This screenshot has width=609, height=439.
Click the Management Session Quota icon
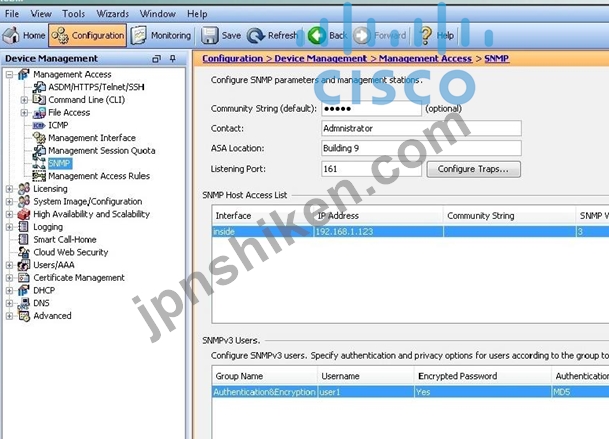pos(39,151)
